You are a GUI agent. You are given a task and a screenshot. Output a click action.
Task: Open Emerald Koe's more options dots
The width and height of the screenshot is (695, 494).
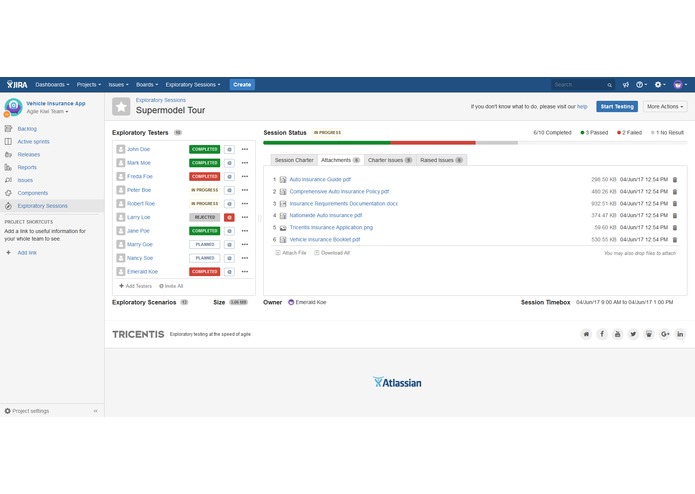[x=245, y=272]
